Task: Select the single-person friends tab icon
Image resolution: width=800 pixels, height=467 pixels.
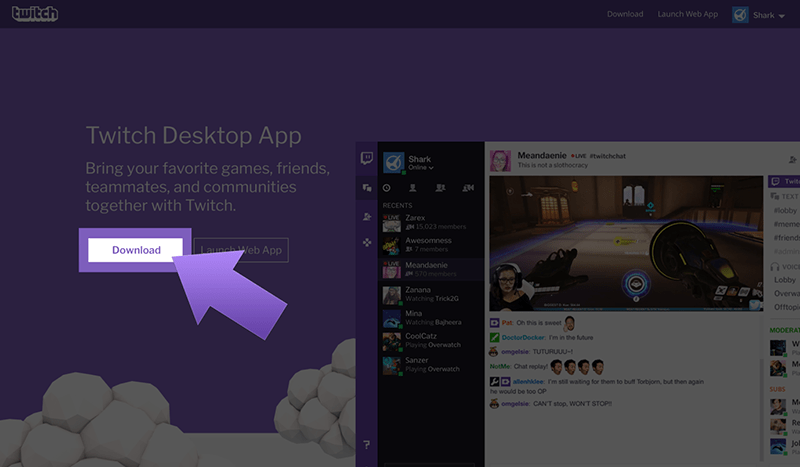Action: click(x=413, y=188)
